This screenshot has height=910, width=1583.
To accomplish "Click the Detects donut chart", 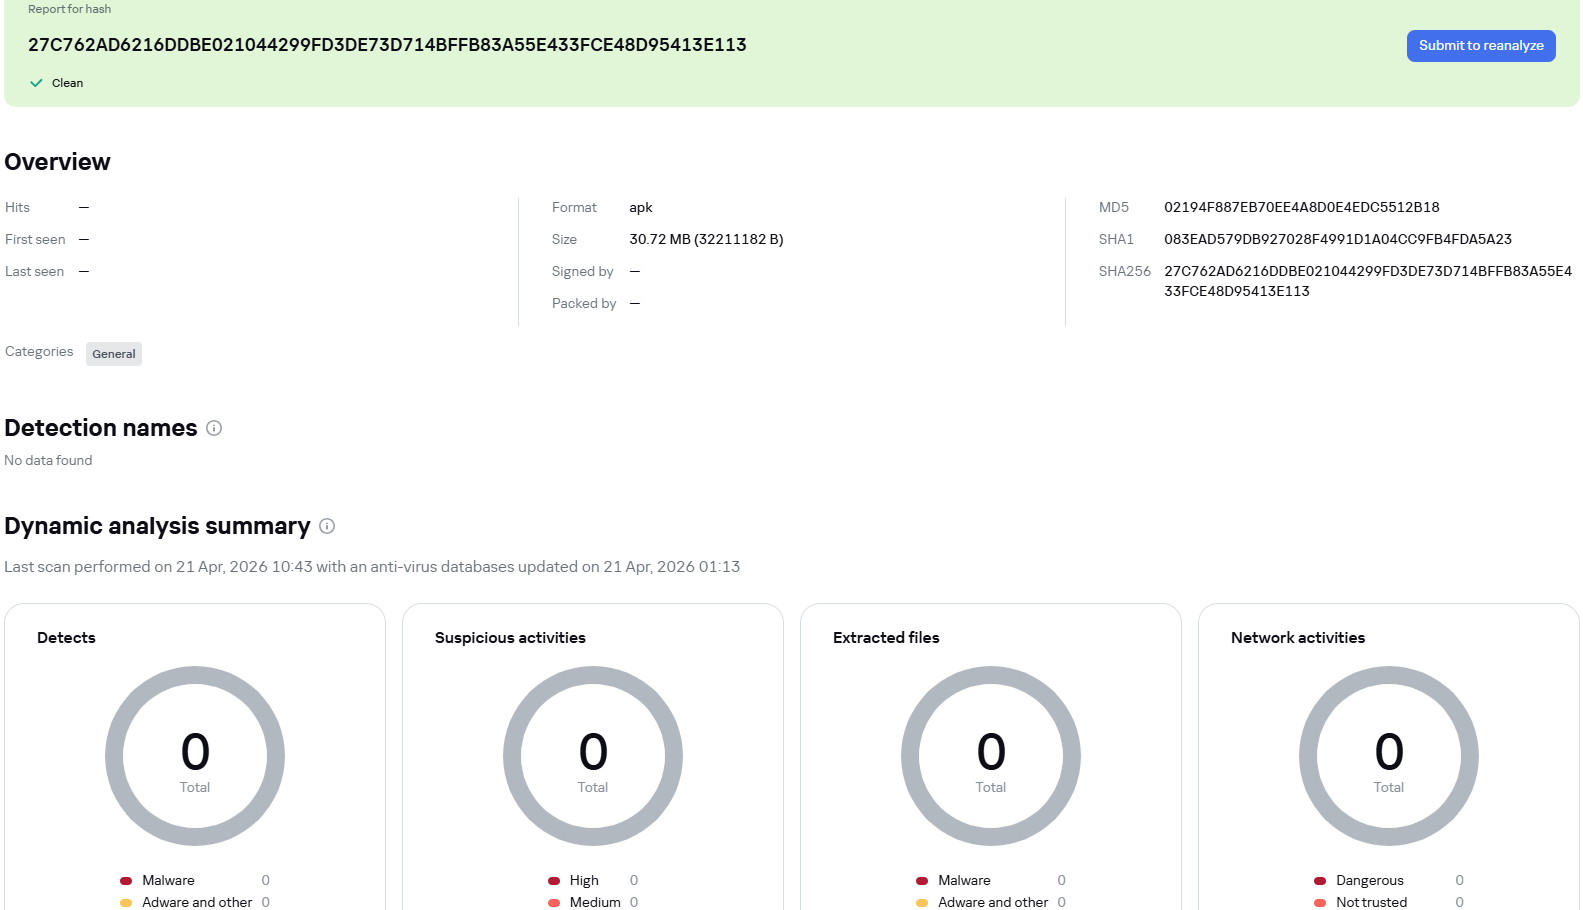I will tap(195, 756).
